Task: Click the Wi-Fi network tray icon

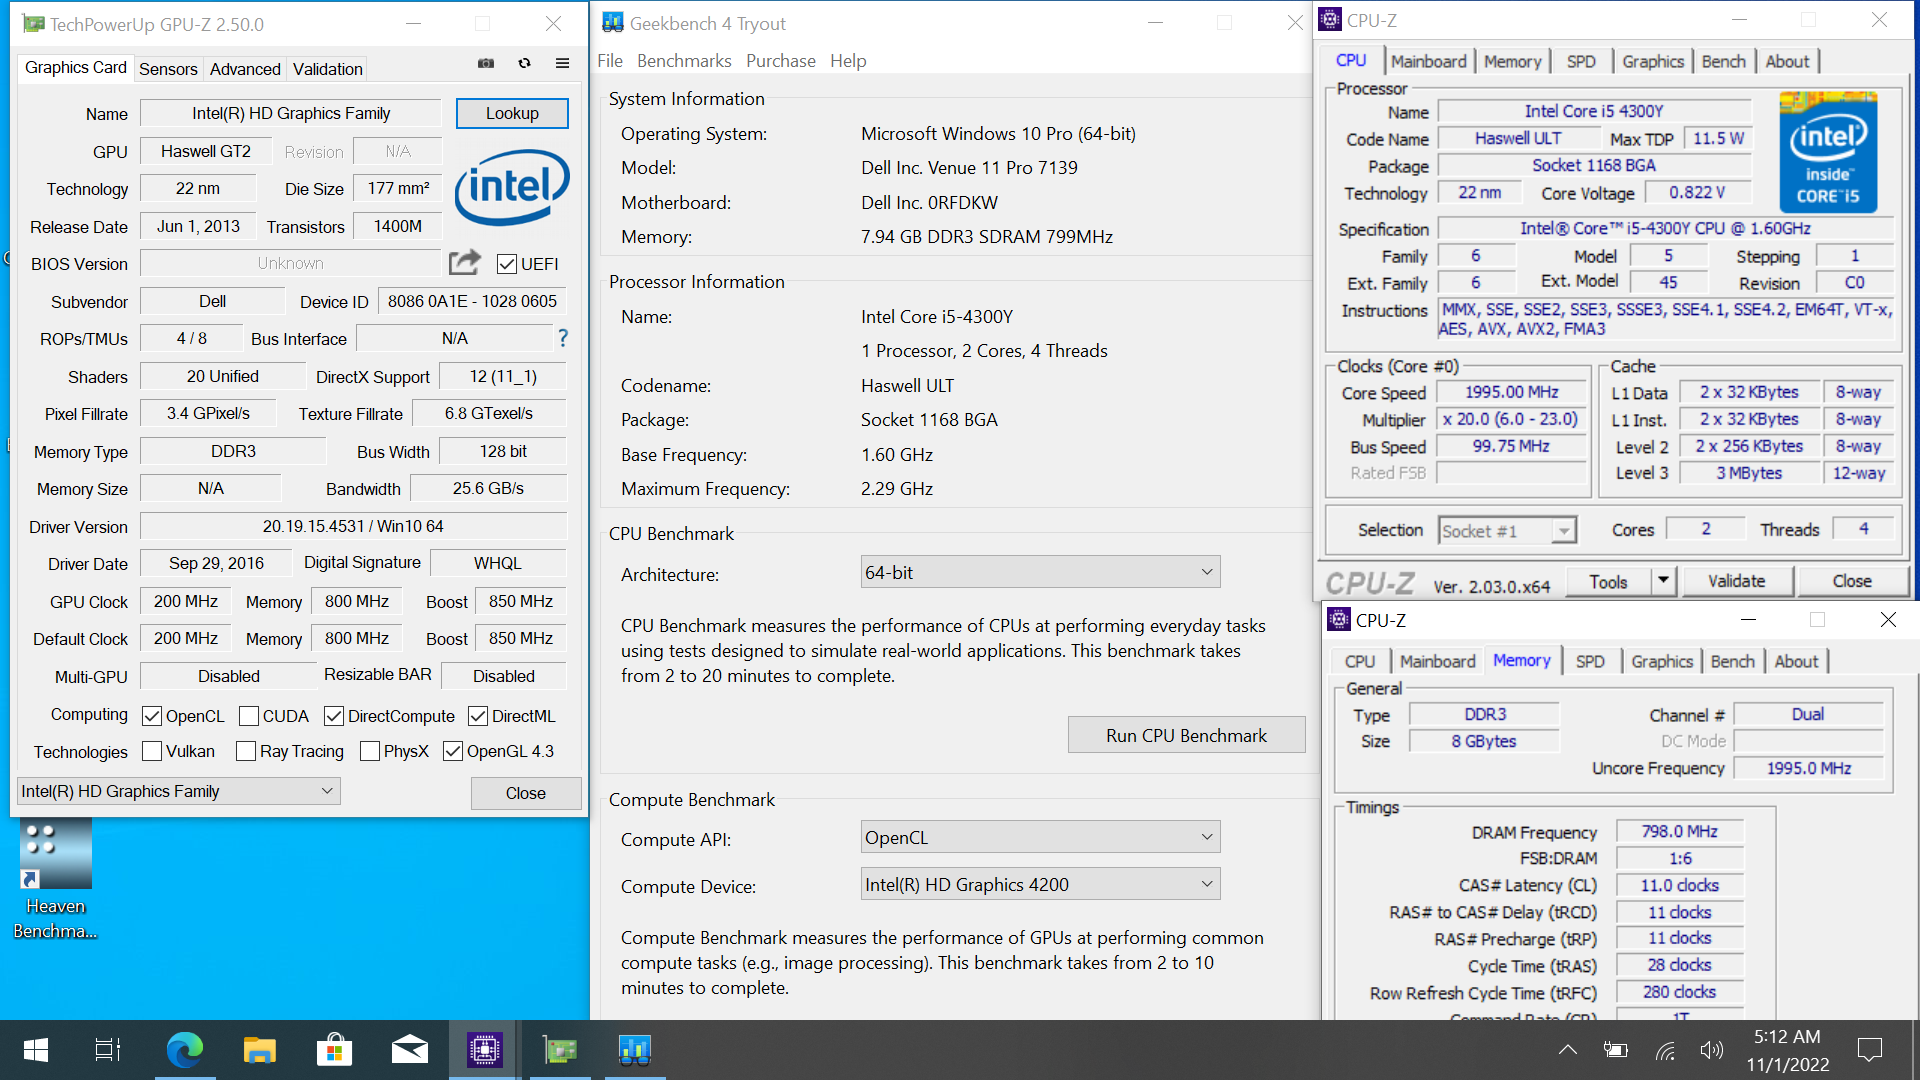Action: coord(1665,1050)
